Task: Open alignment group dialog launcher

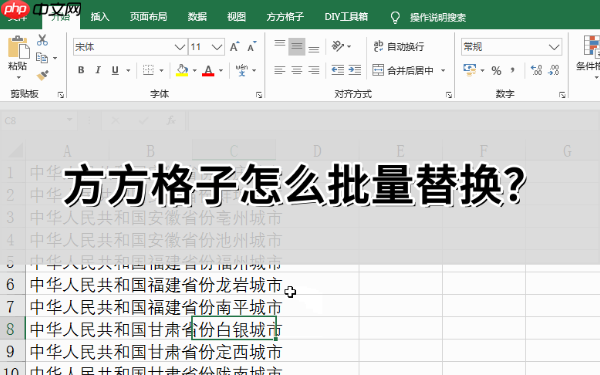Action: pyautogui.click(x=448, y=95)
